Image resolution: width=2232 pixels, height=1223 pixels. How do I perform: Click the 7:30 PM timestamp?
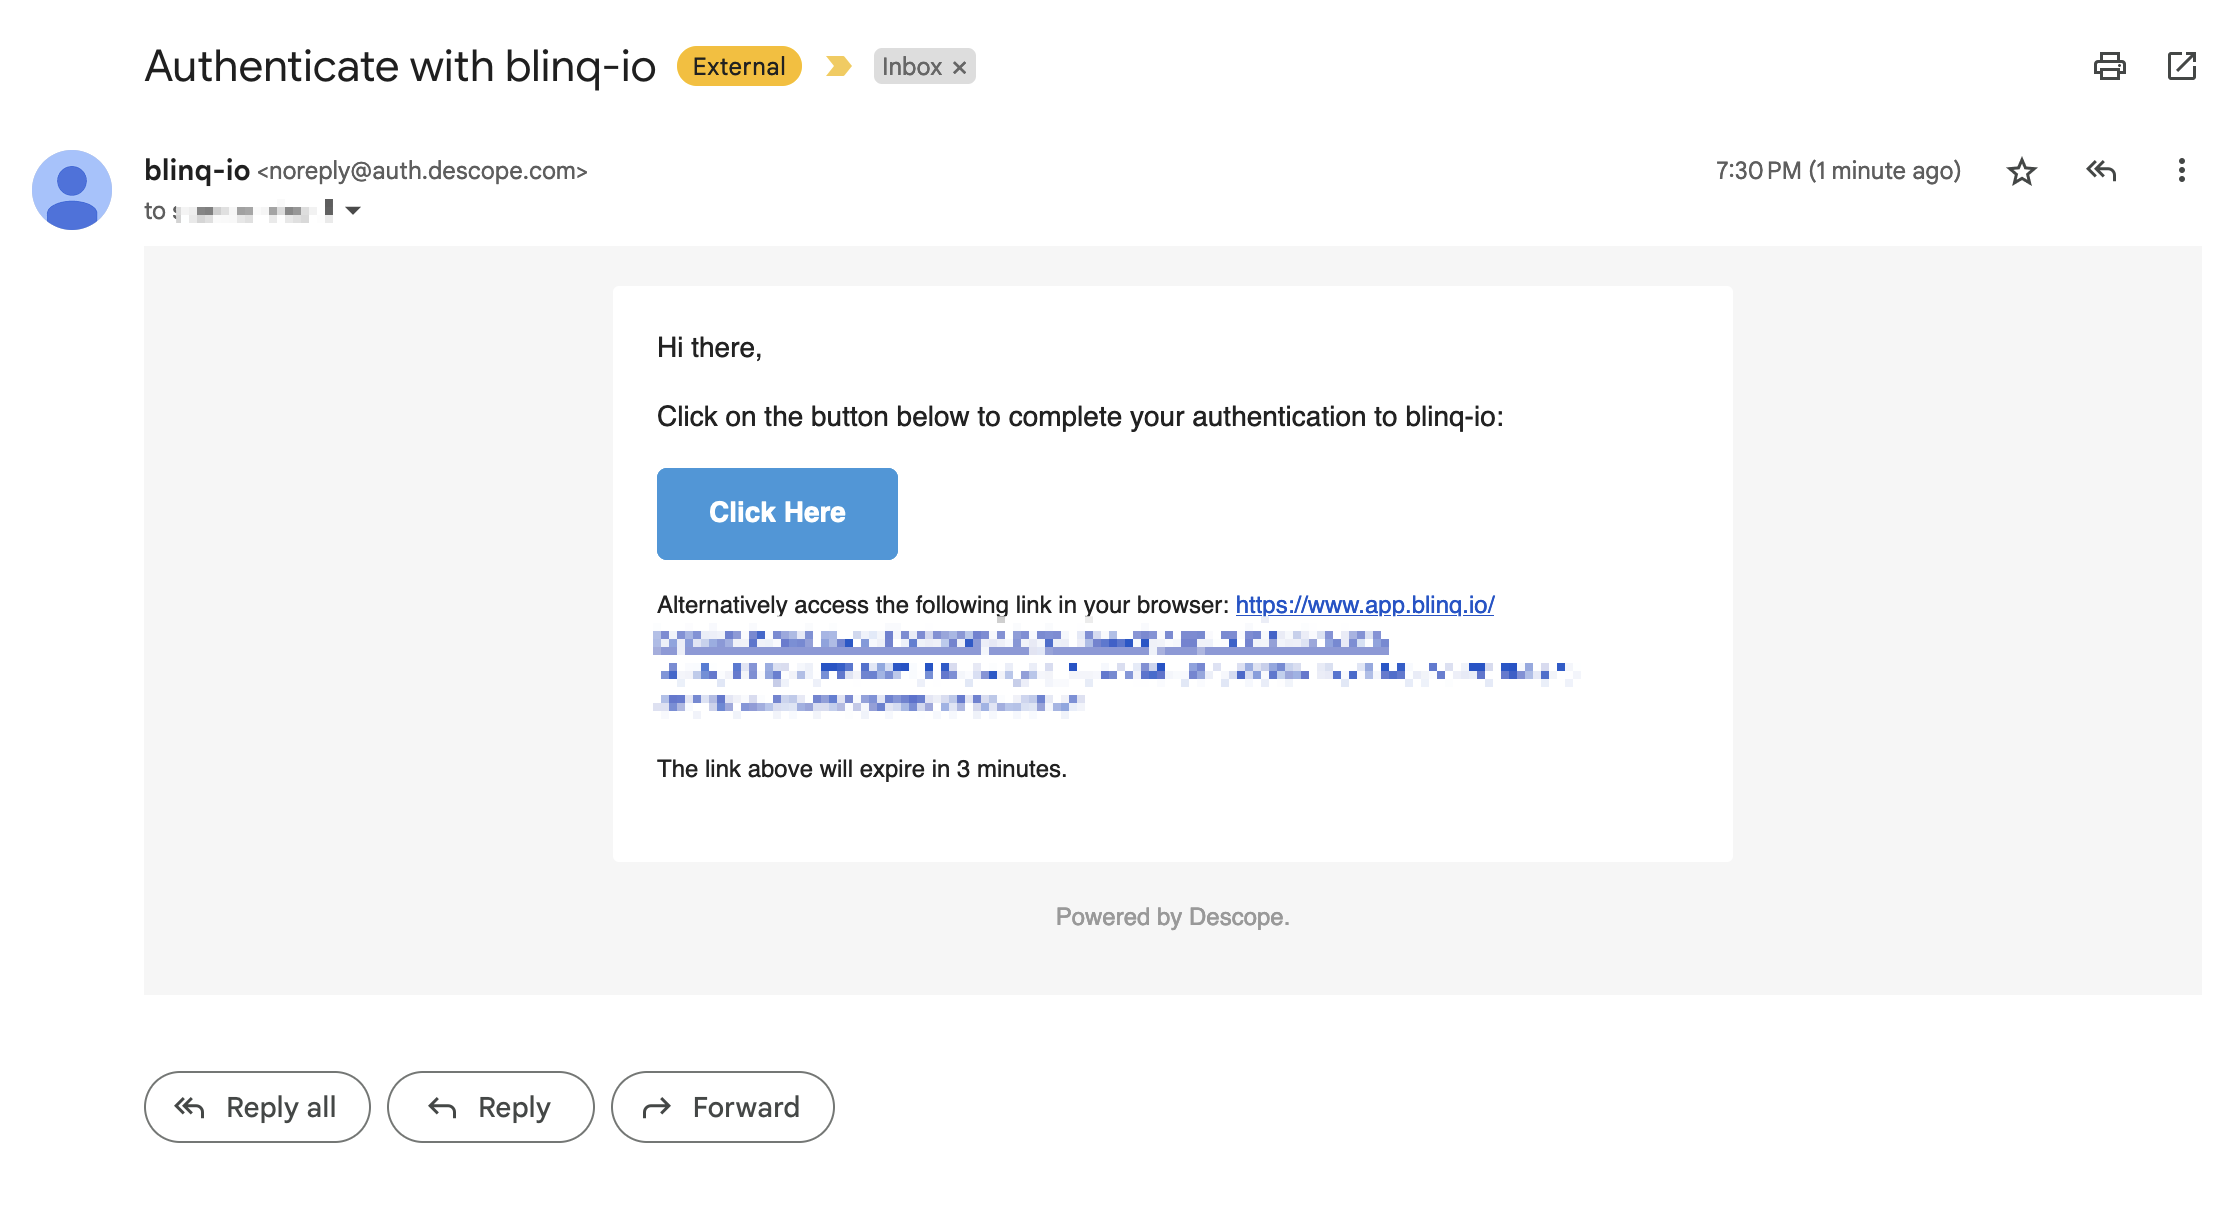(1838, 171)
